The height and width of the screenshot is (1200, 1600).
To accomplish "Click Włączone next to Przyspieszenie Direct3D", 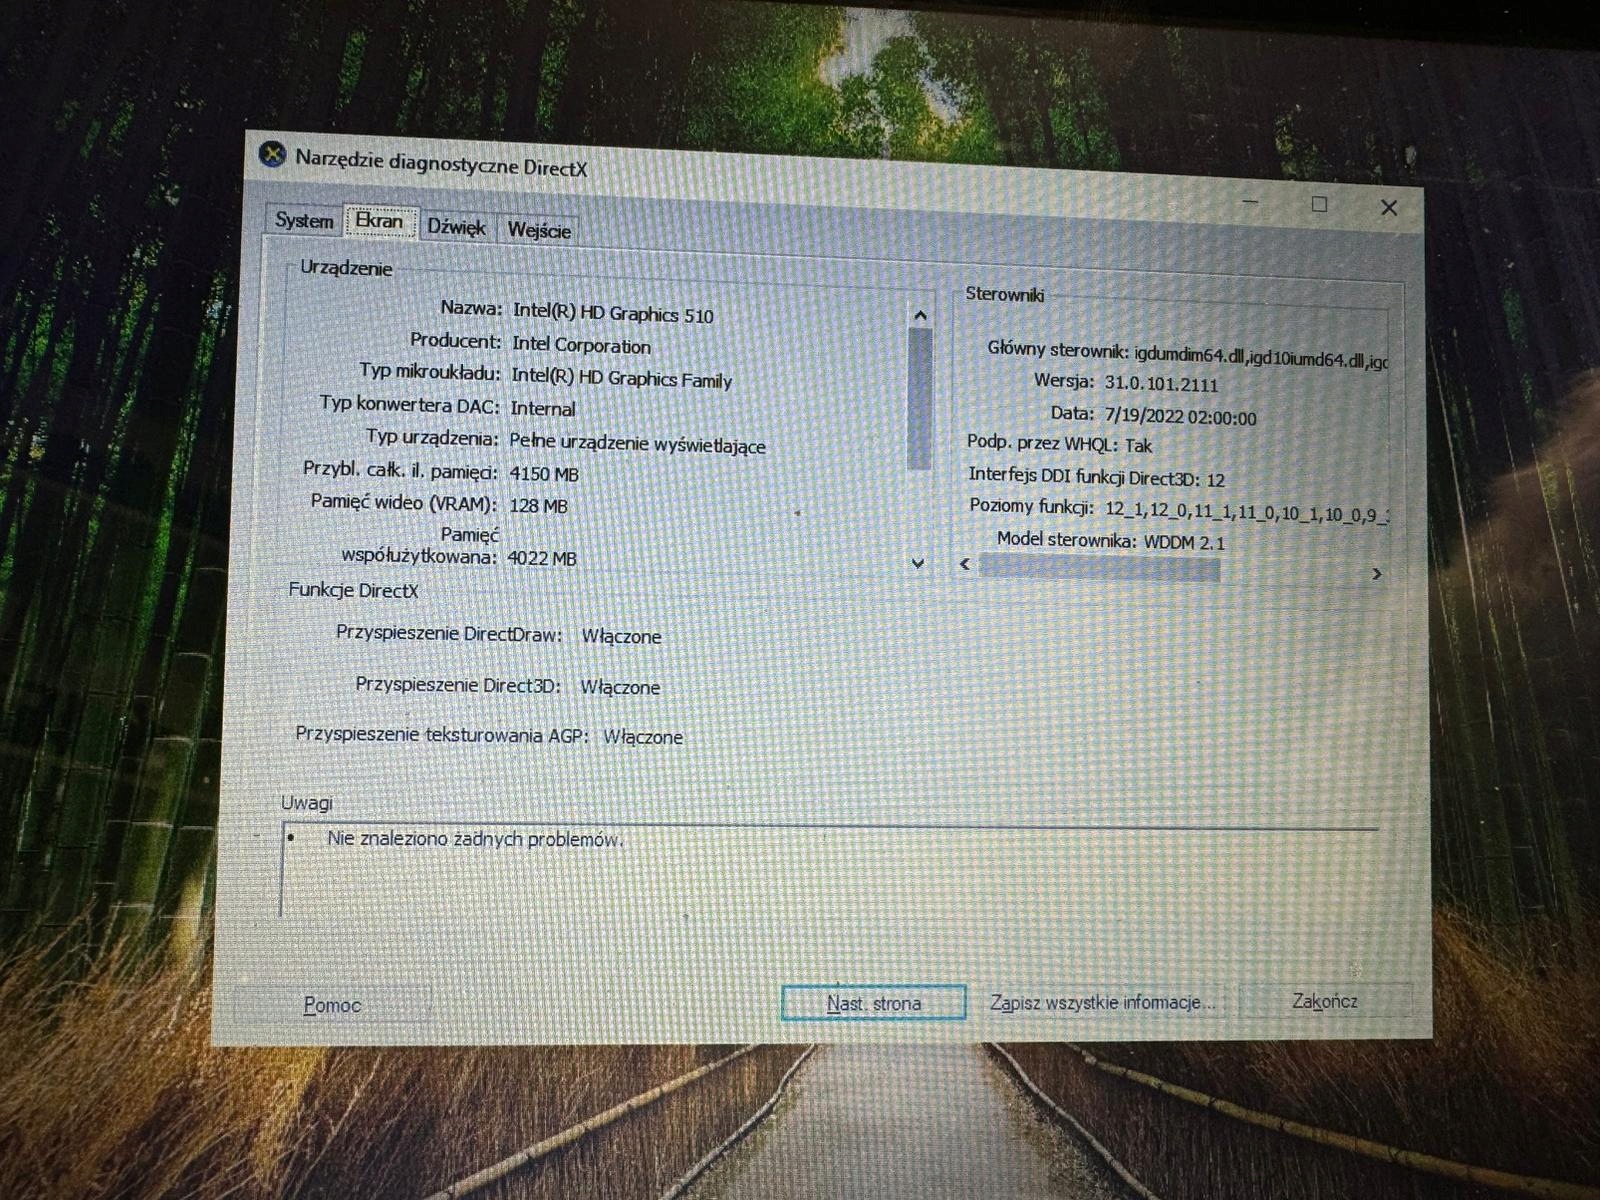I will pos(620,687).
